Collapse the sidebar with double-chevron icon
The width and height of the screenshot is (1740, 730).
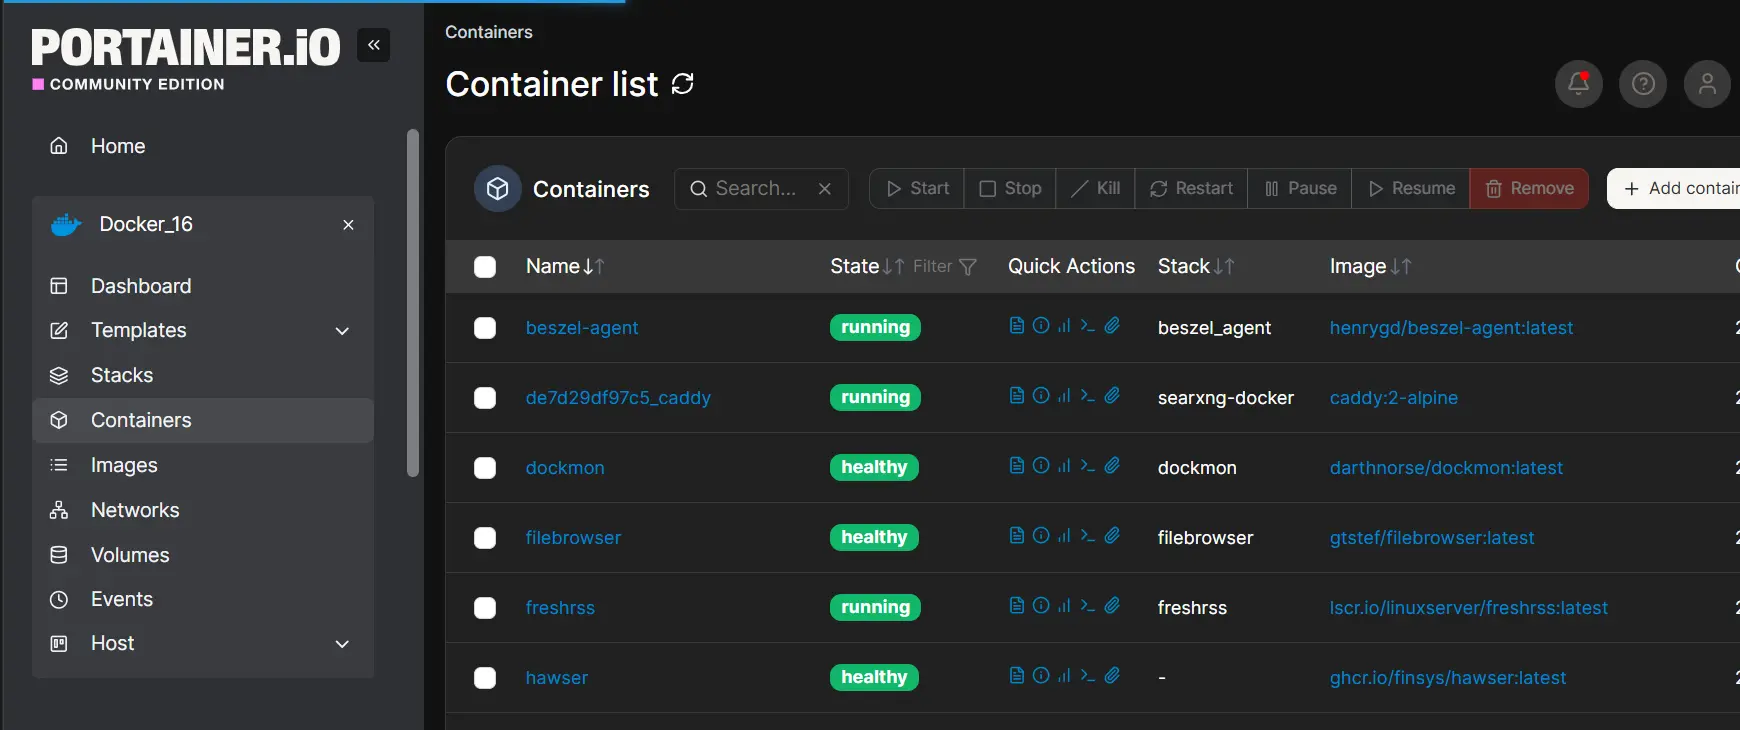374,45
